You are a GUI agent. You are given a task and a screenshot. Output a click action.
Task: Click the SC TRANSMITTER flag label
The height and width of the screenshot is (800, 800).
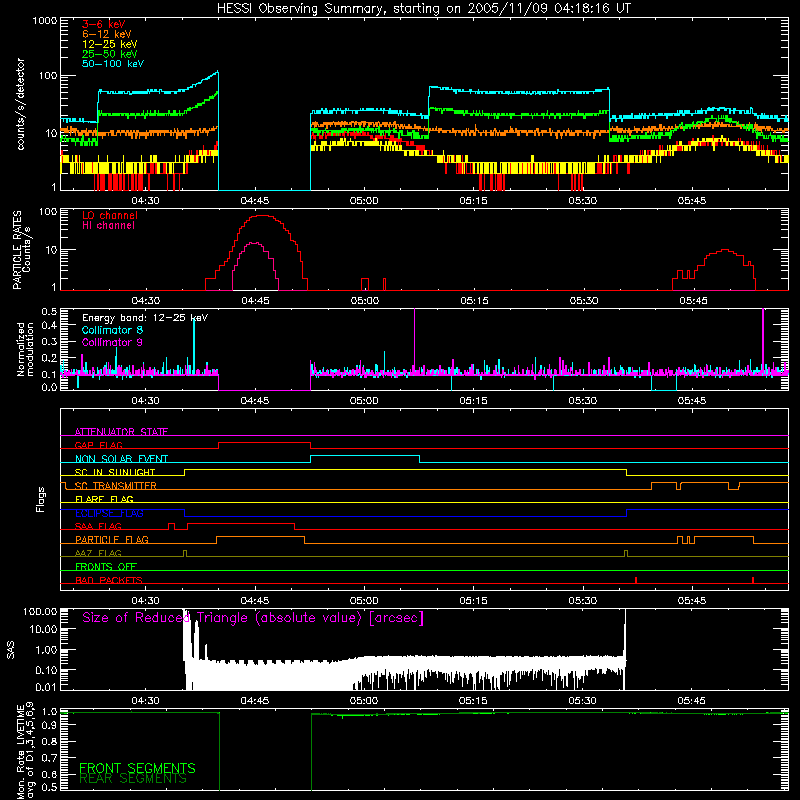116,486
